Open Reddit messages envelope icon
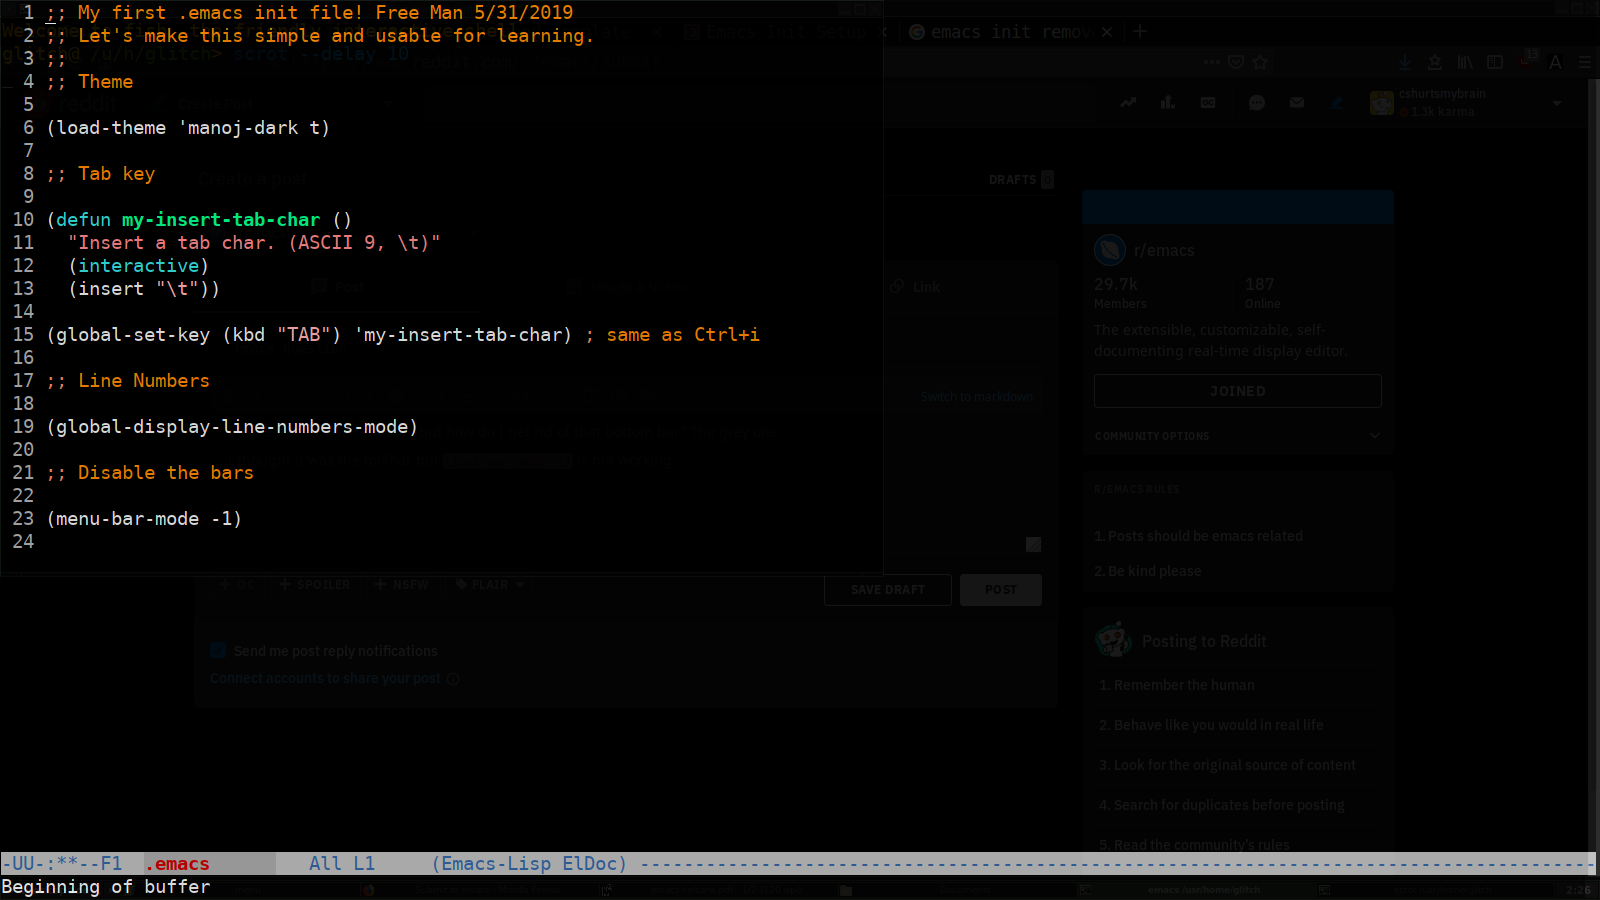 pyautogui.click(x=1297, y=102)
